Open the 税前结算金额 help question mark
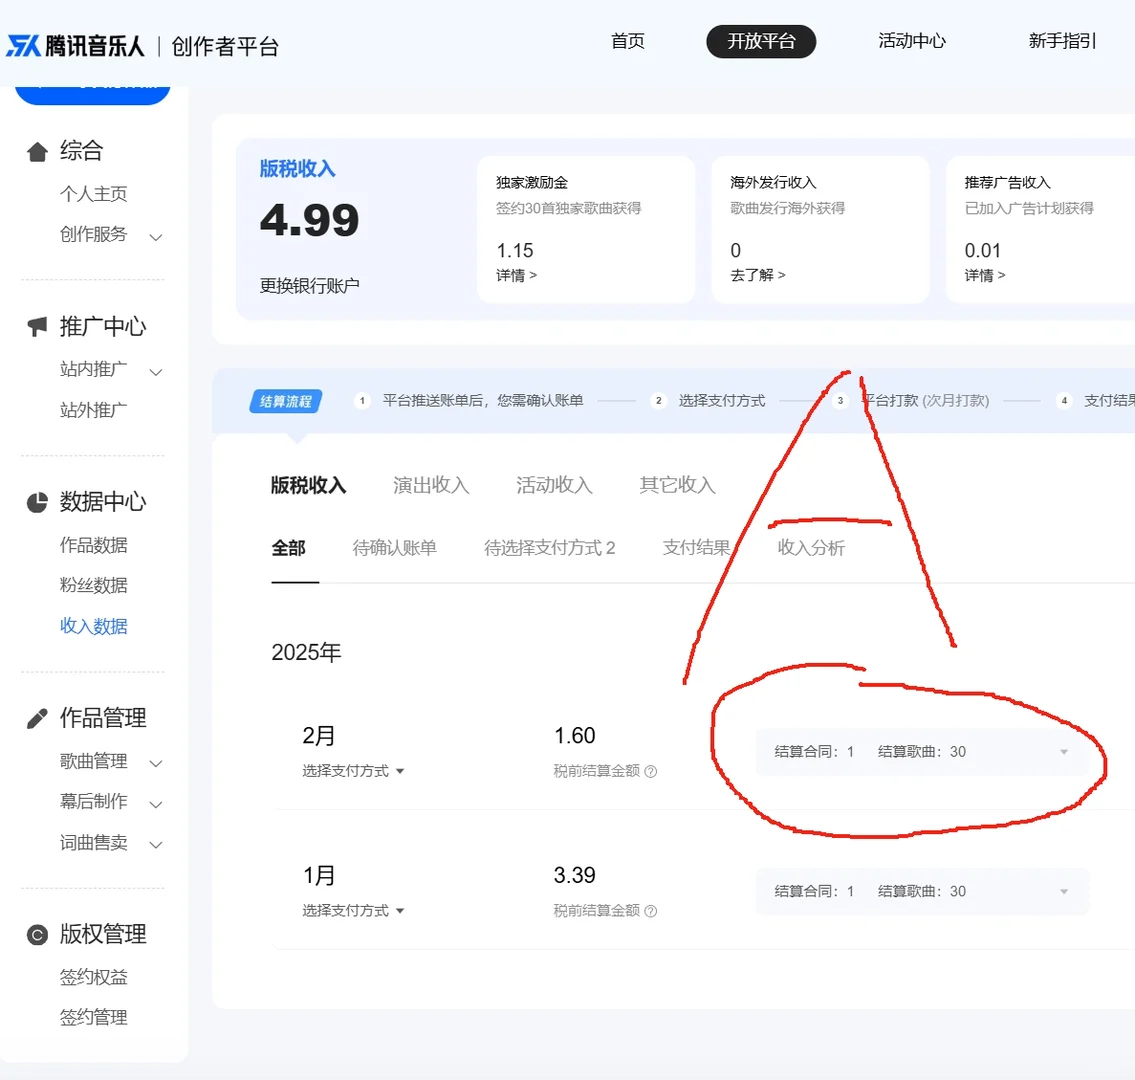 point(650,770)
